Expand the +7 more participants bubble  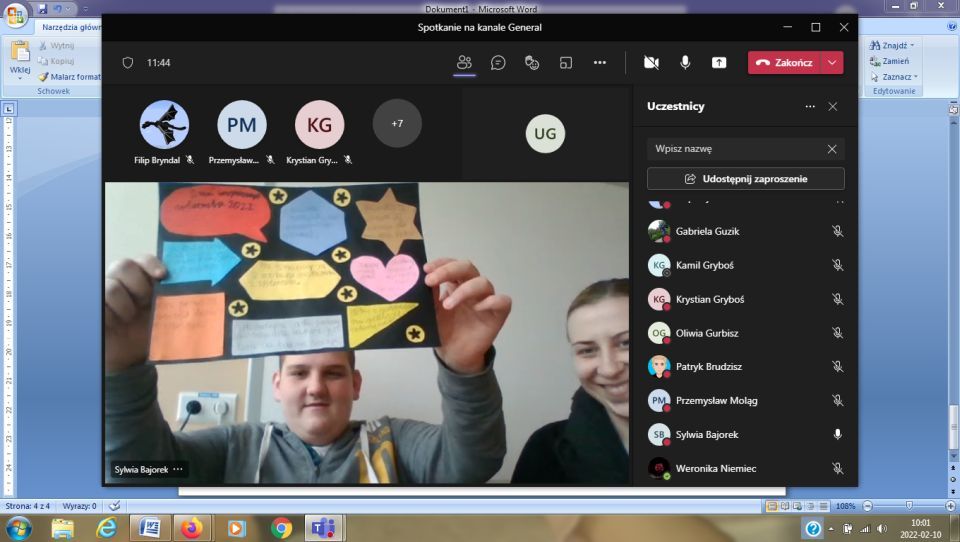[397, 123]
